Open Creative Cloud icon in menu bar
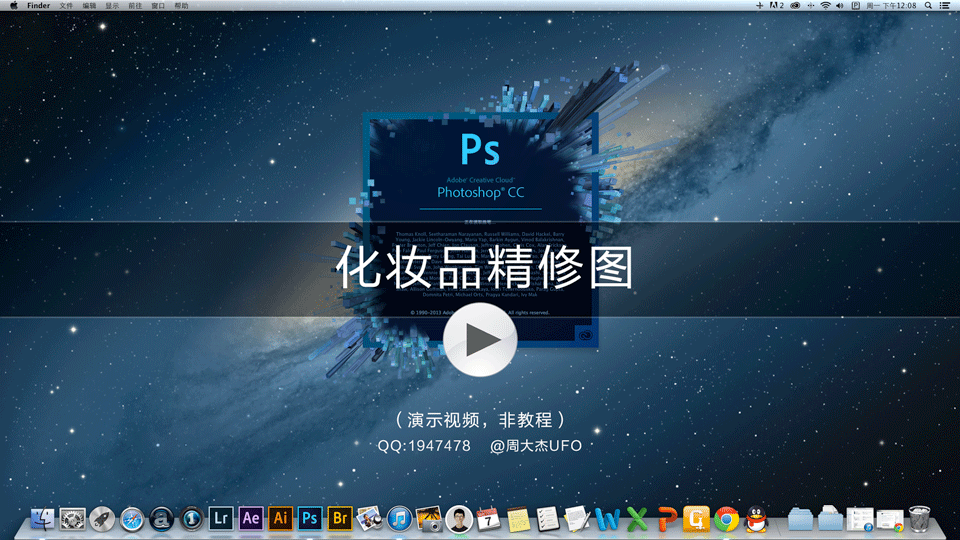 [795, 6]
